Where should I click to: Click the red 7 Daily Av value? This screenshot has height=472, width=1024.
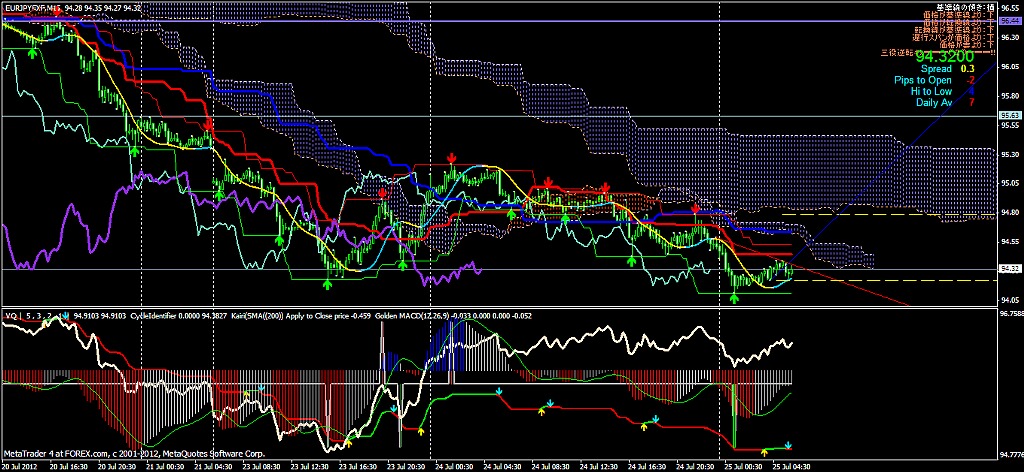971,102
